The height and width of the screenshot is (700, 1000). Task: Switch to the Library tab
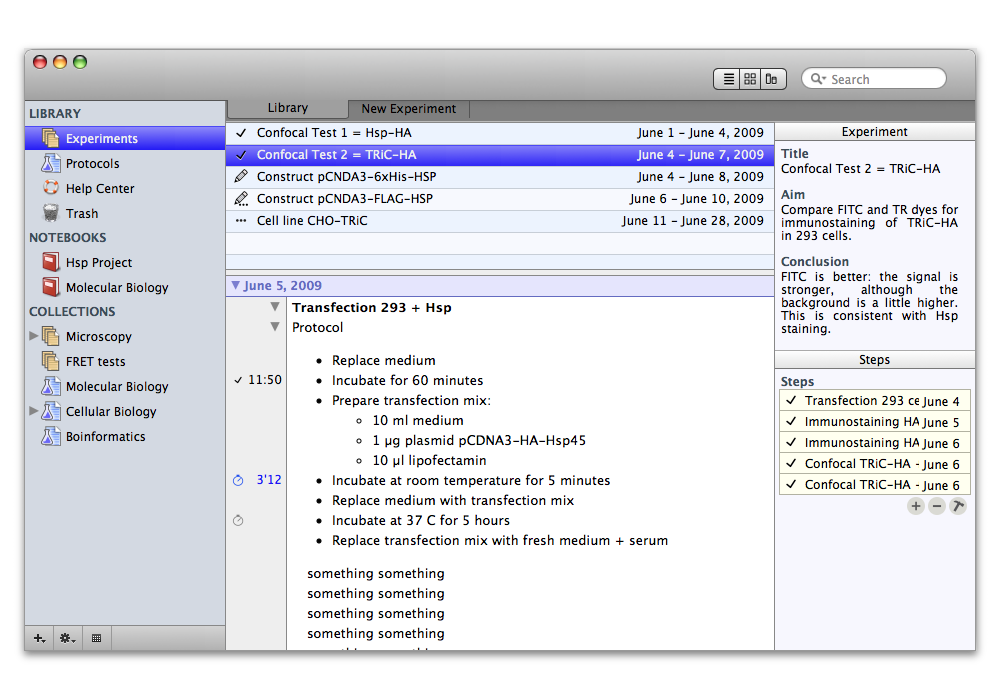pos(288,108)
